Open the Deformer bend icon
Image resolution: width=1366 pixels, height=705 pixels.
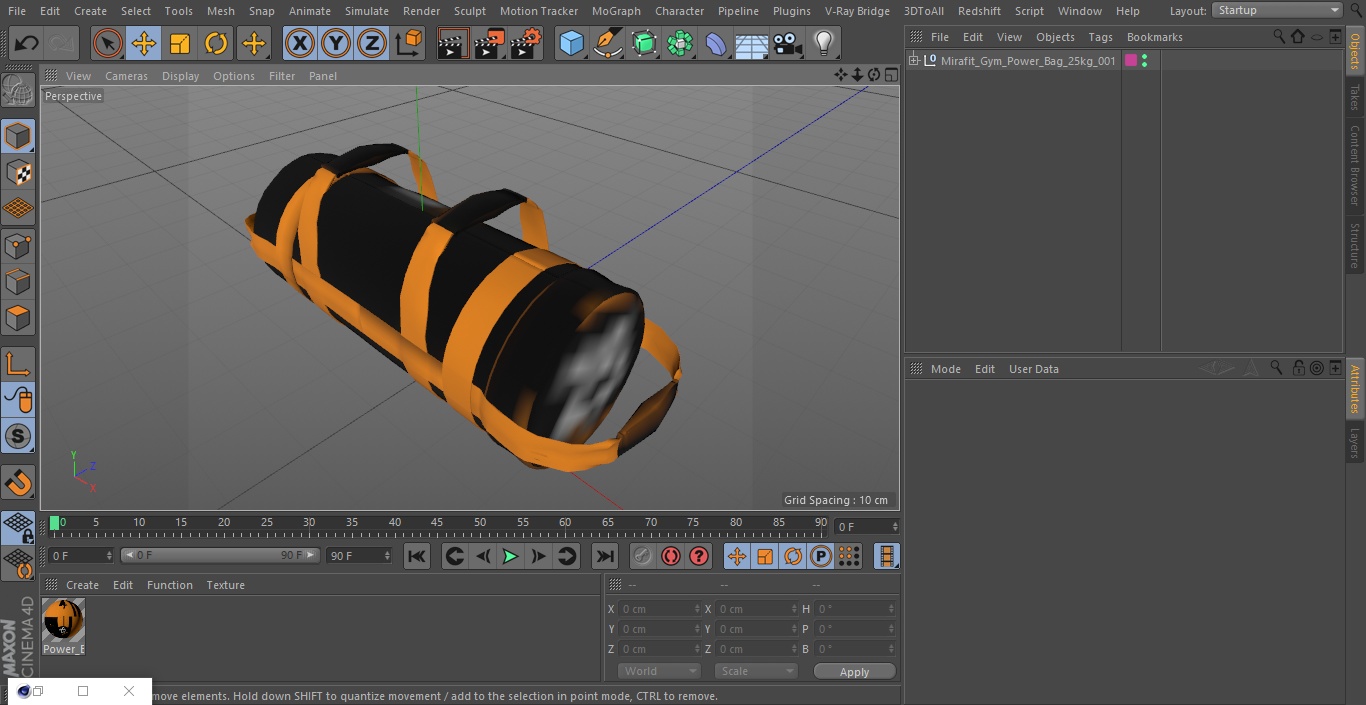[x=716, y=44]
